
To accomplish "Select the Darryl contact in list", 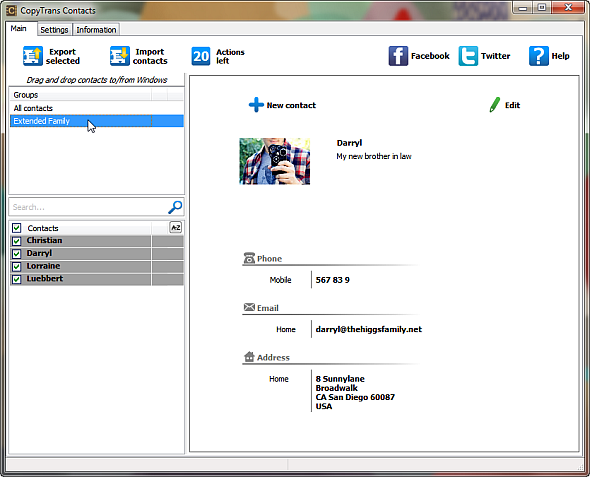I will pyautogui.click(x=39, y=253).
